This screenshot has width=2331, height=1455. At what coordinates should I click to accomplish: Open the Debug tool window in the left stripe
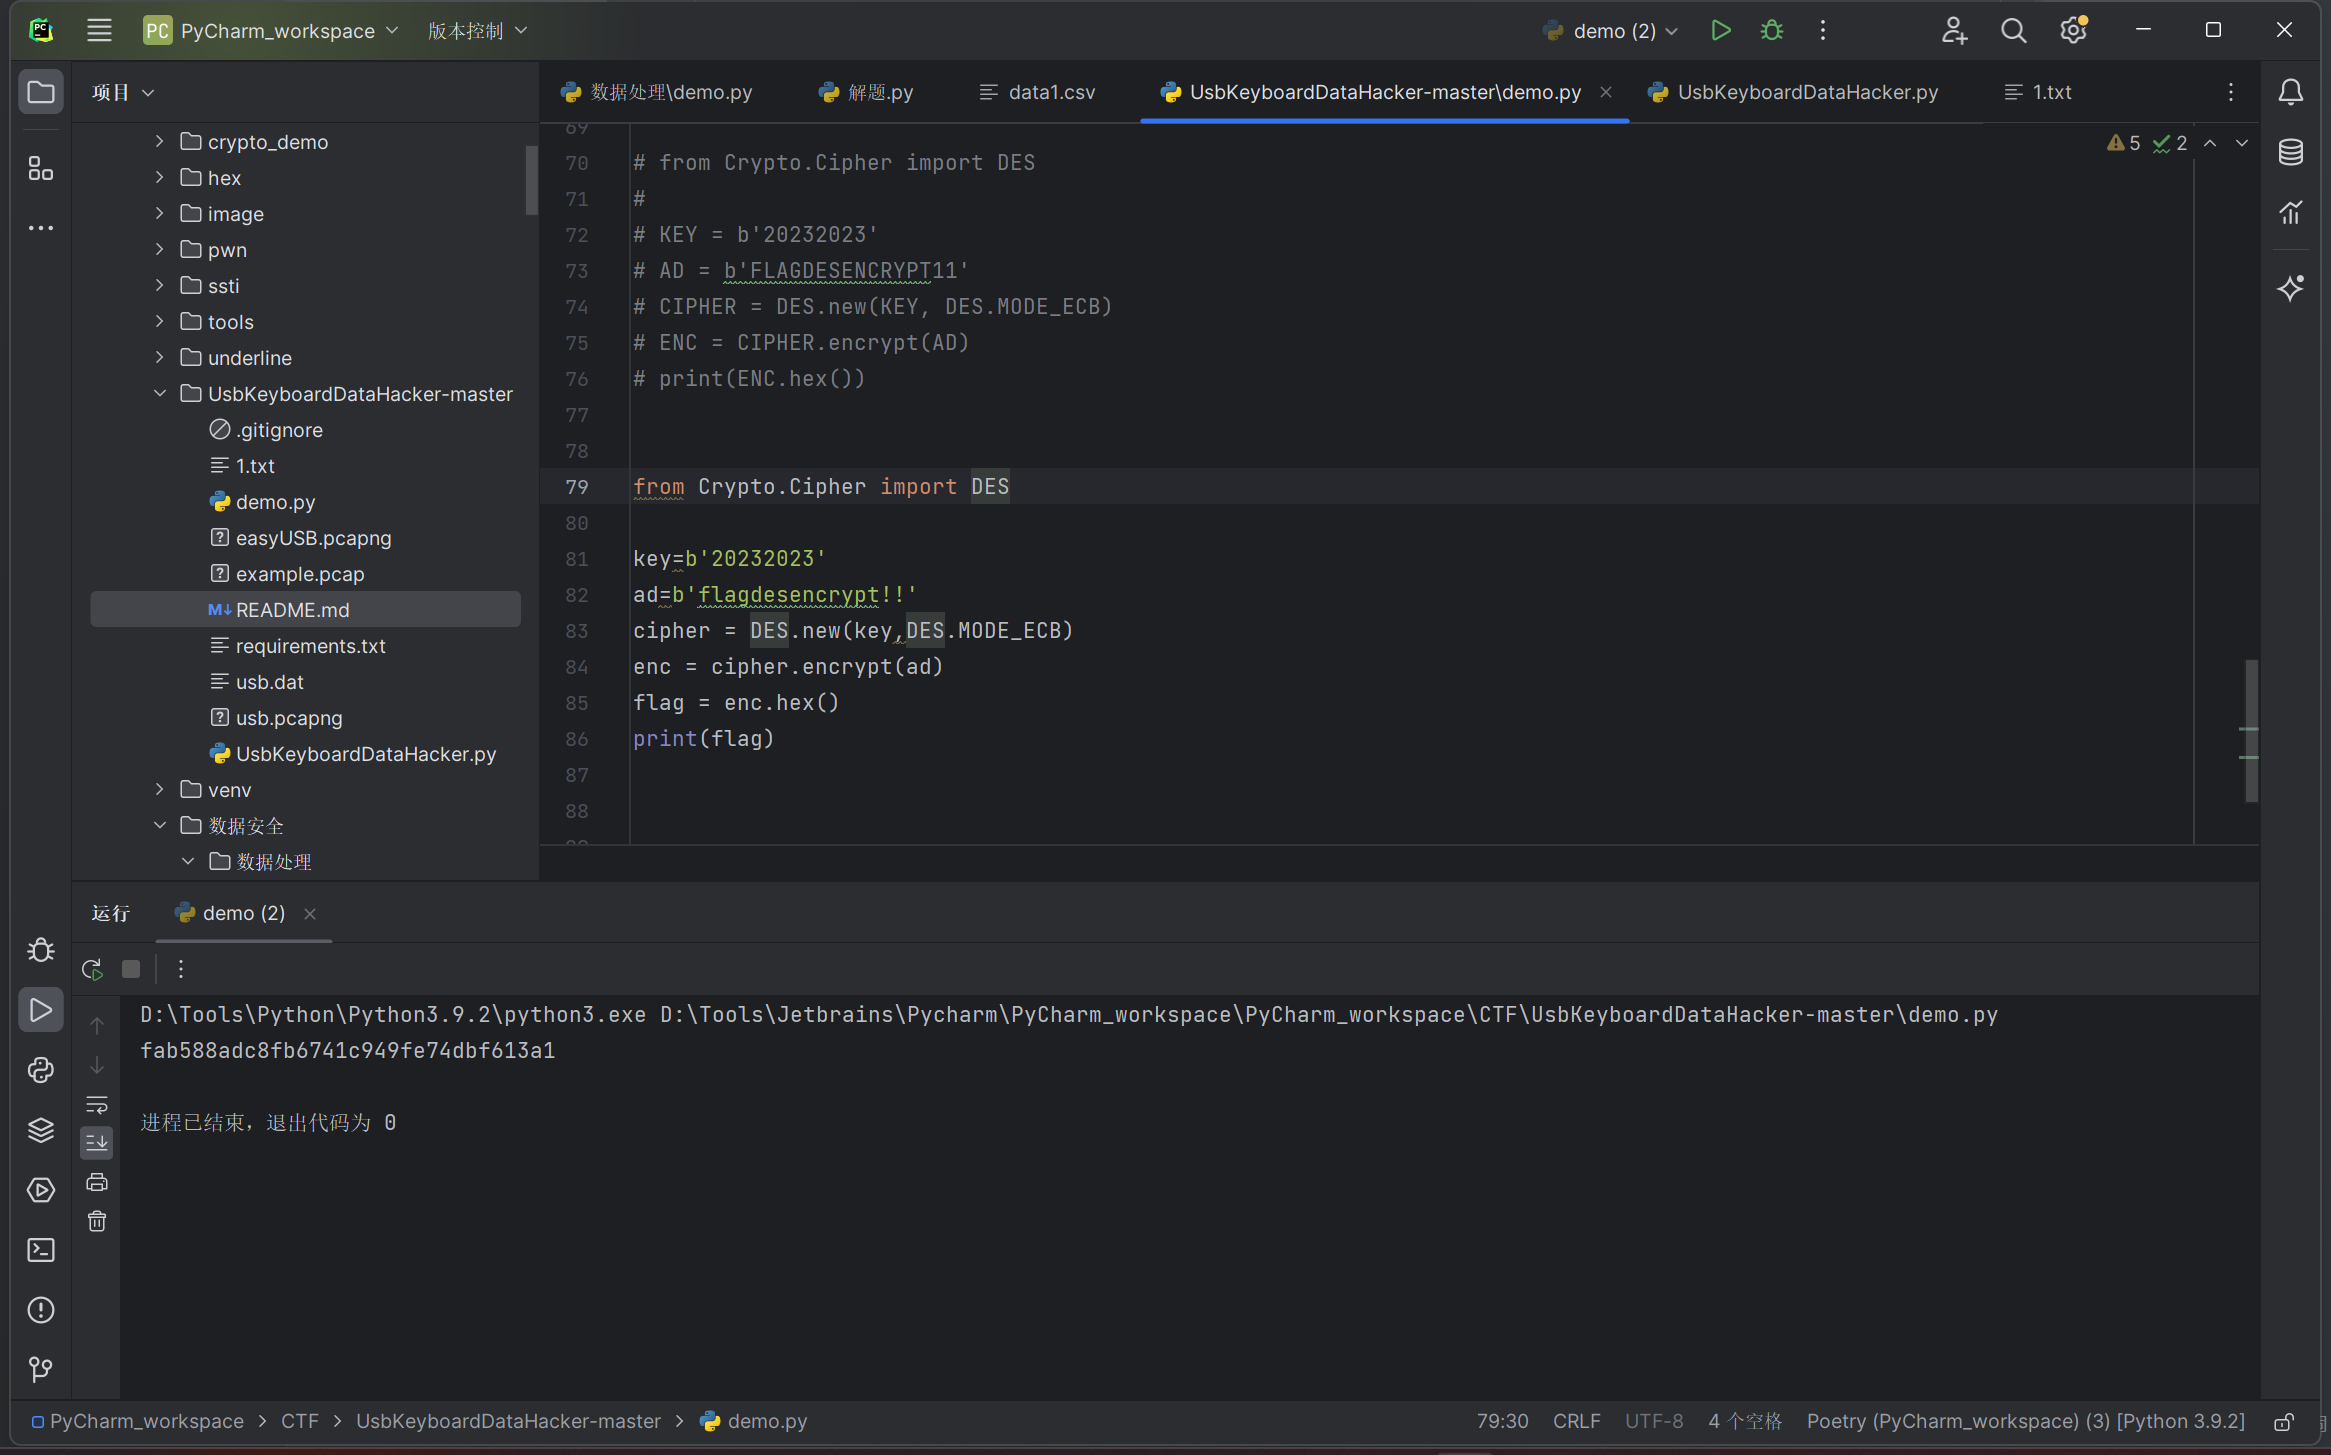41,949
